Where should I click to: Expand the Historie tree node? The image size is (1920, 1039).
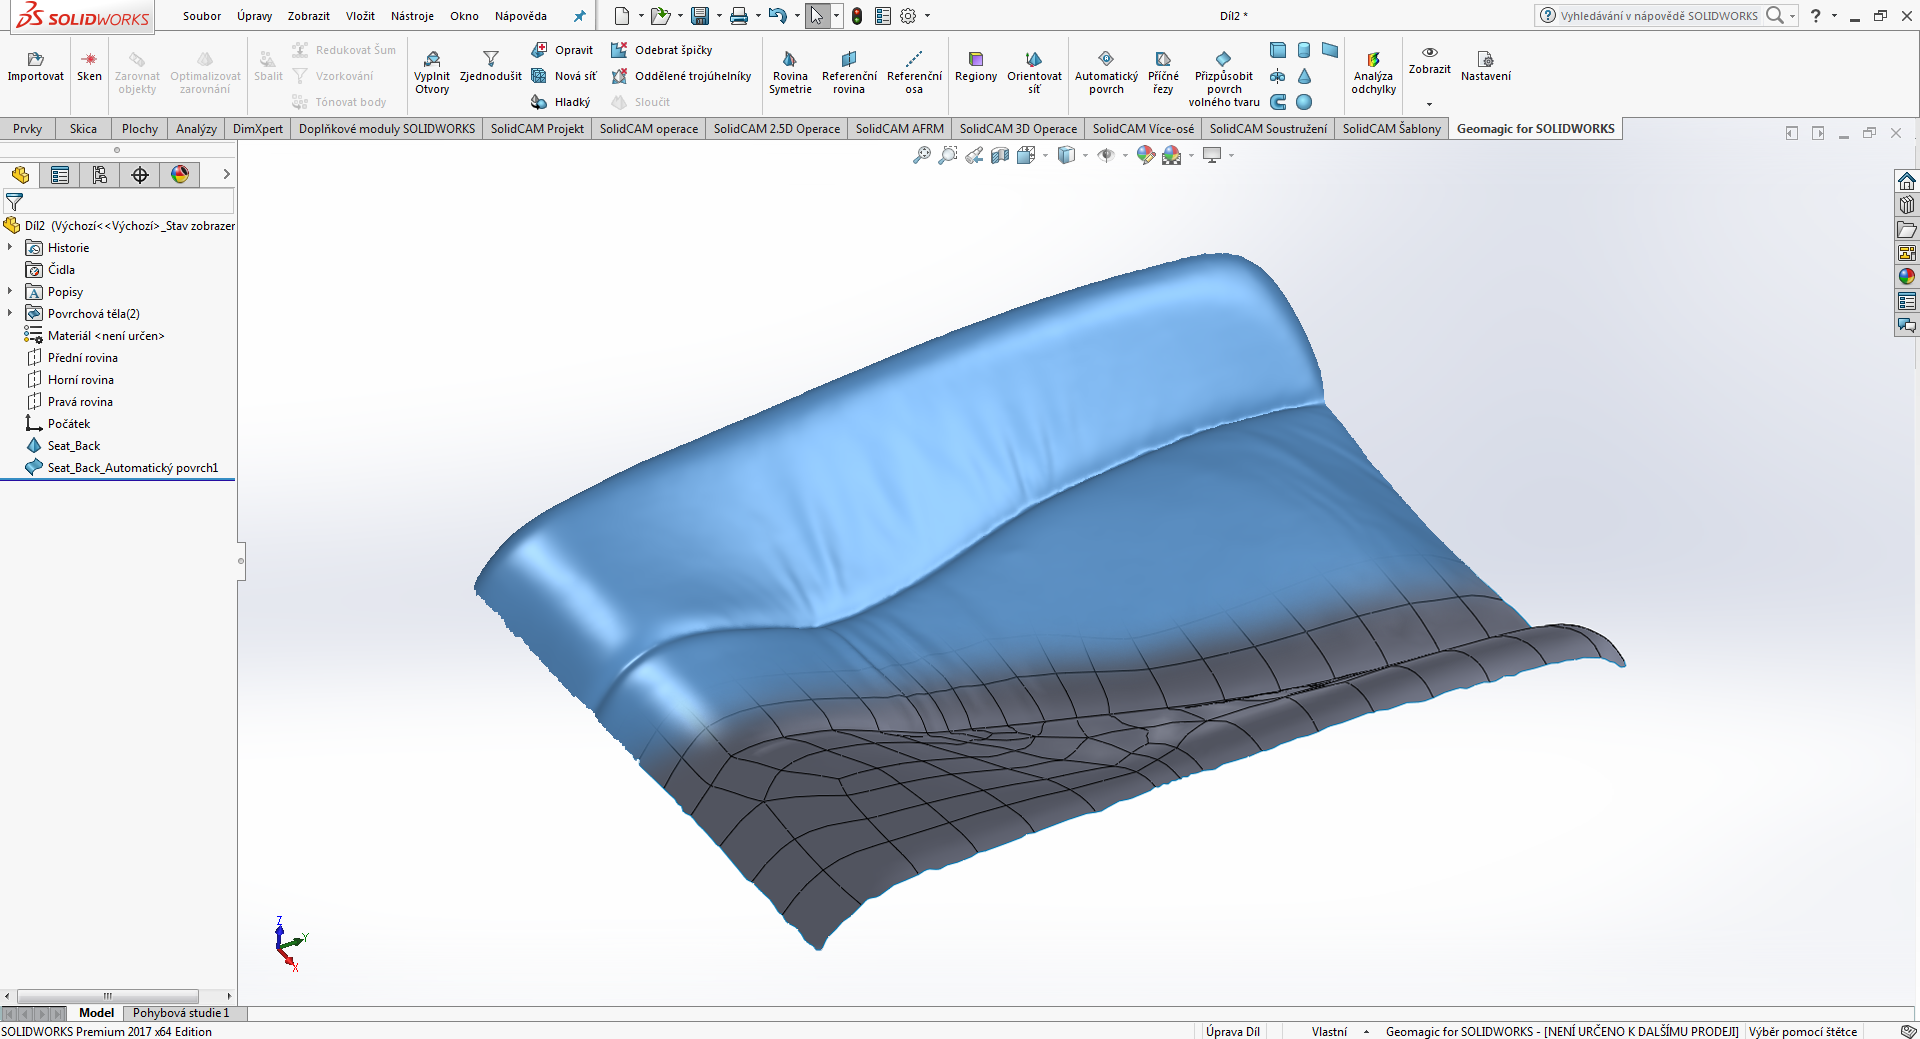coord(10,247)
